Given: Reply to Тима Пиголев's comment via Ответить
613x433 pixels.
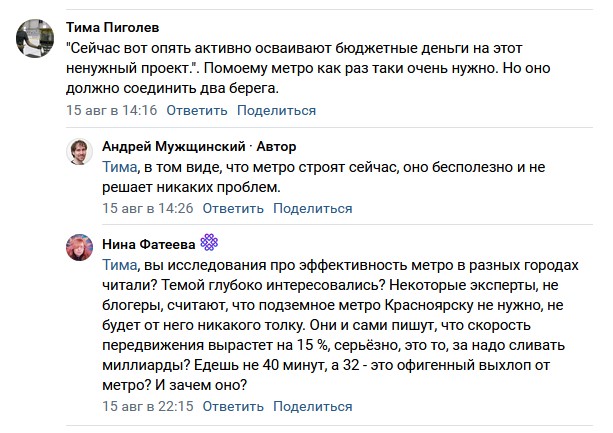Looking at the screenshot, I should point(197,110).
